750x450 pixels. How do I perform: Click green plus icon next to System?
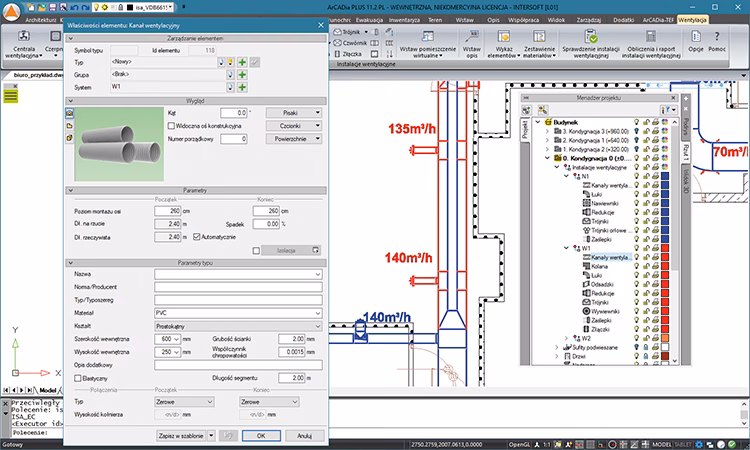[x=241, y=86]
